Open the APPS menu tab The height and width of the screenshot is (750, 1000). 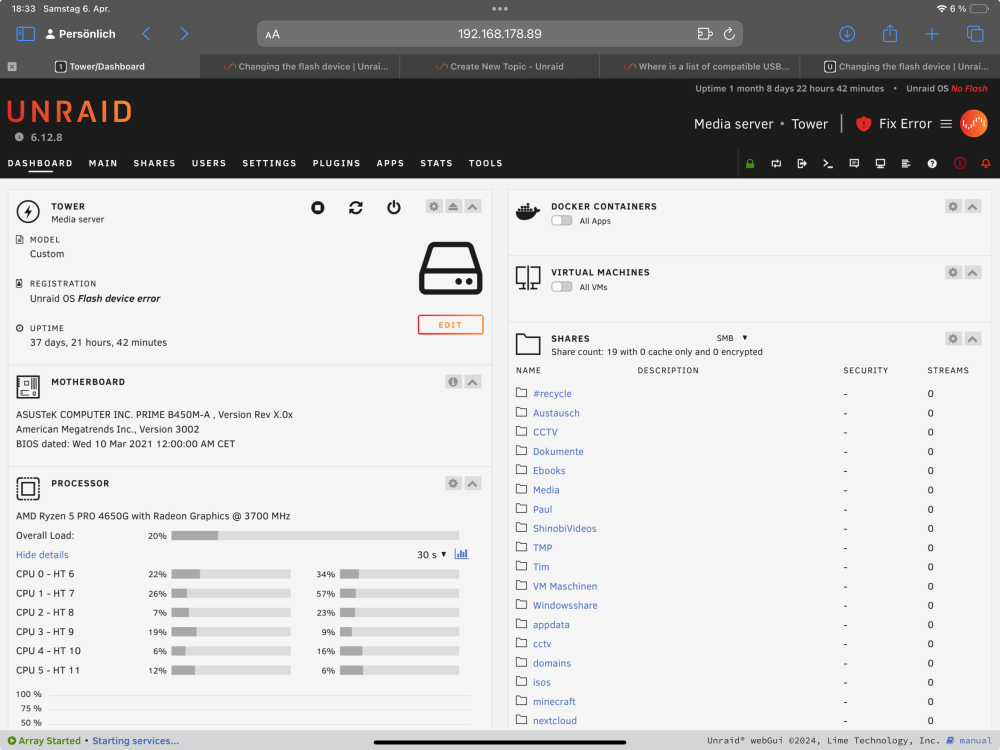pos(390,163)
